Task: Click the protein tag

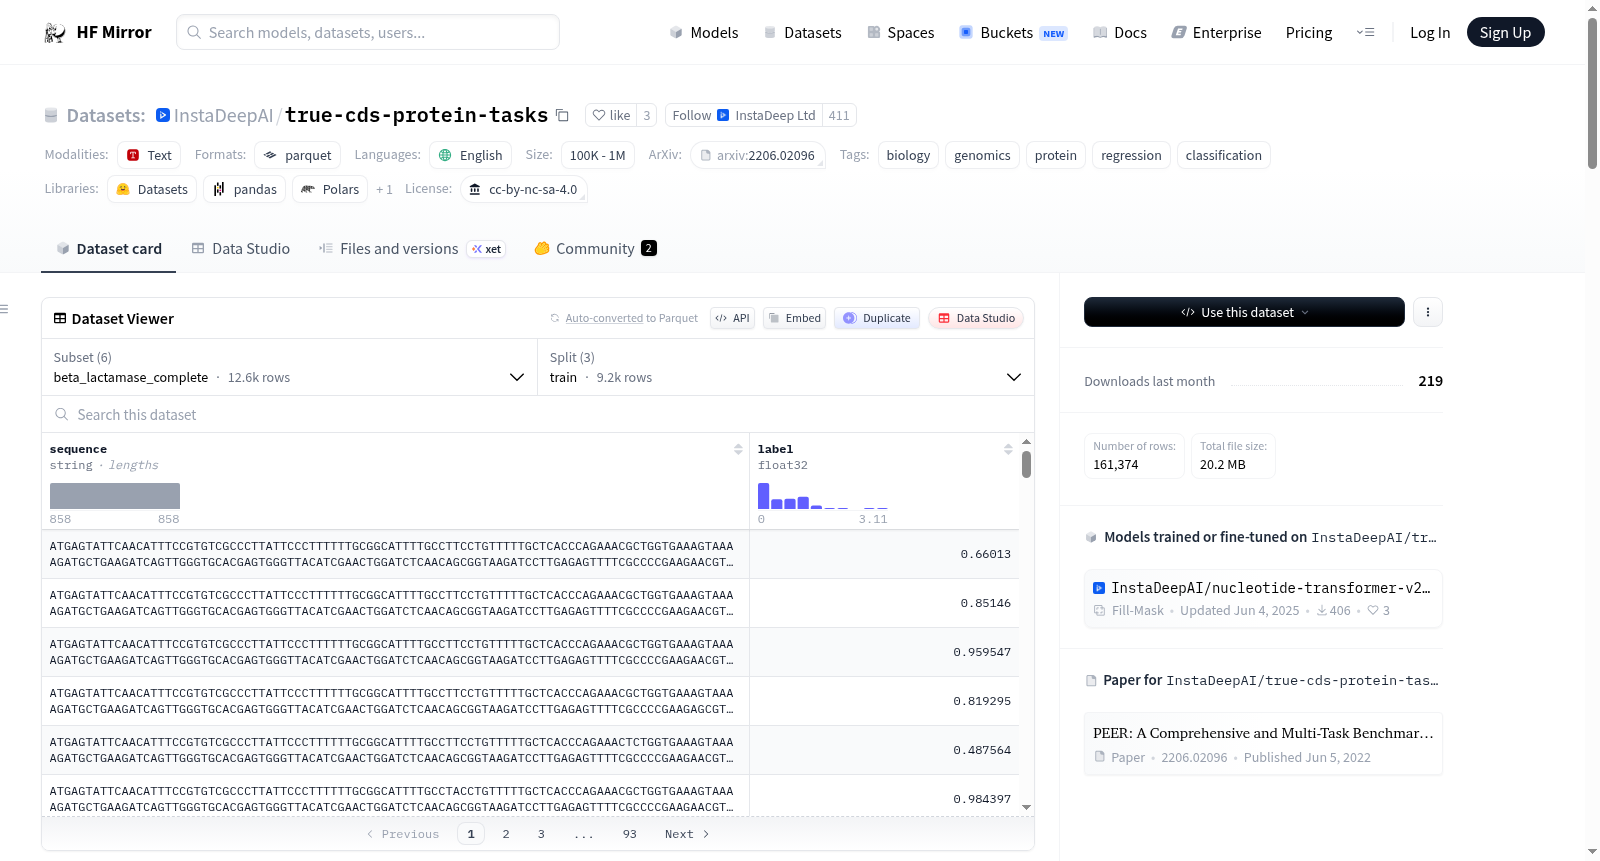Action: pos(1056,156)
